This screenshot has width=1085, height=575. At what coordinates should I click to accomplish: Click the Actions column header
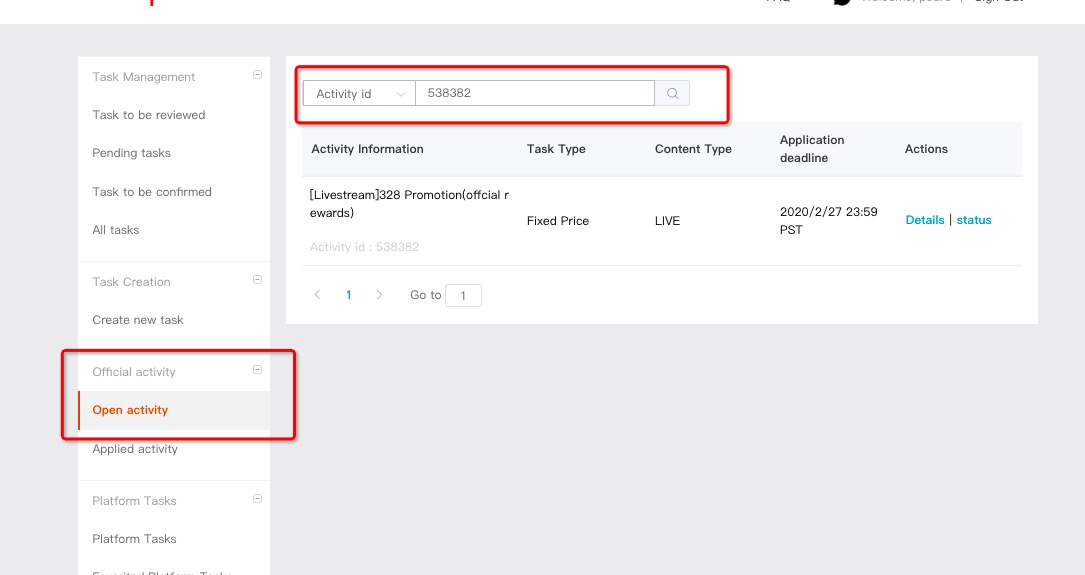pyautogui.click(x=926, y=149)
